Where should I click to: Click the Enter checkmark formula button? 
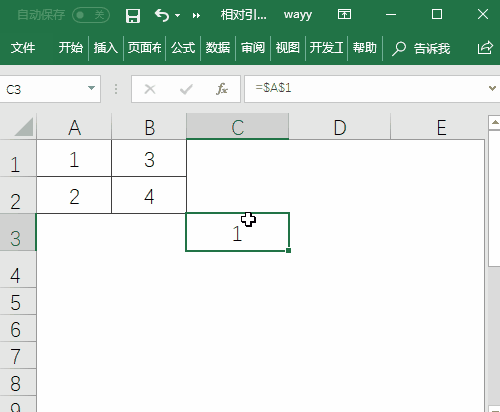coord(186,89)
